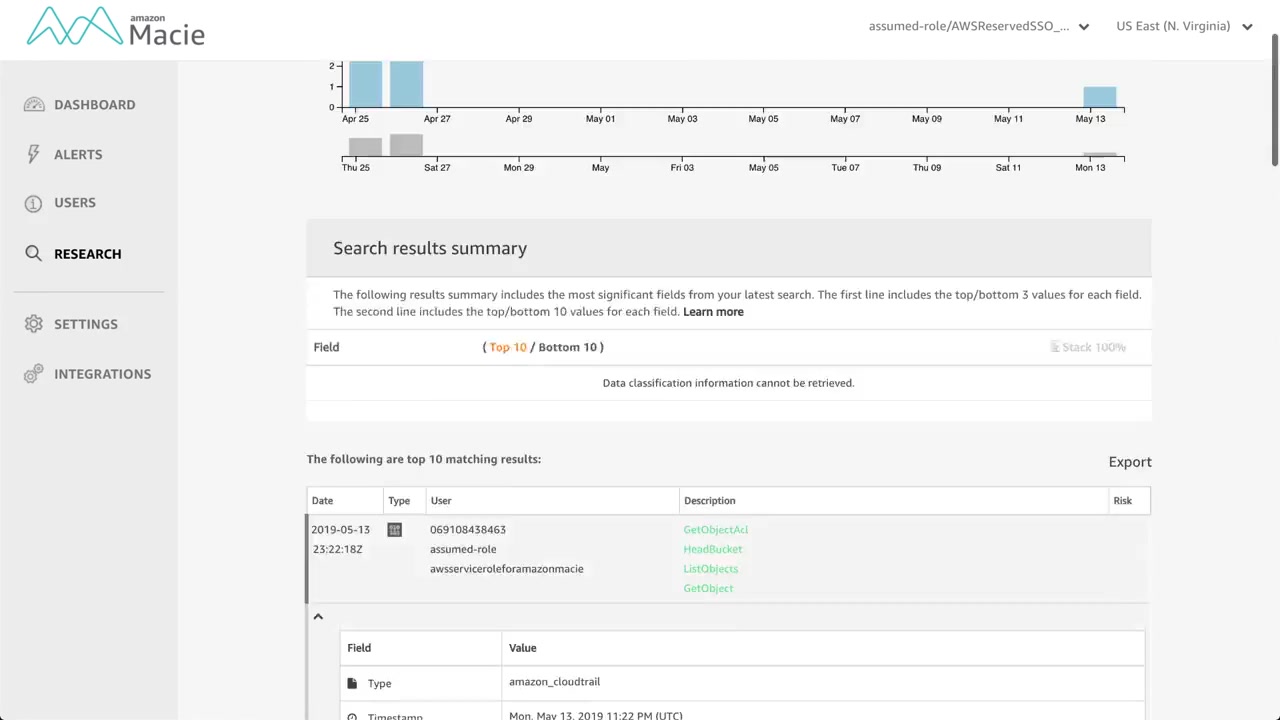Click the Export button

(x=1130, y=462)
